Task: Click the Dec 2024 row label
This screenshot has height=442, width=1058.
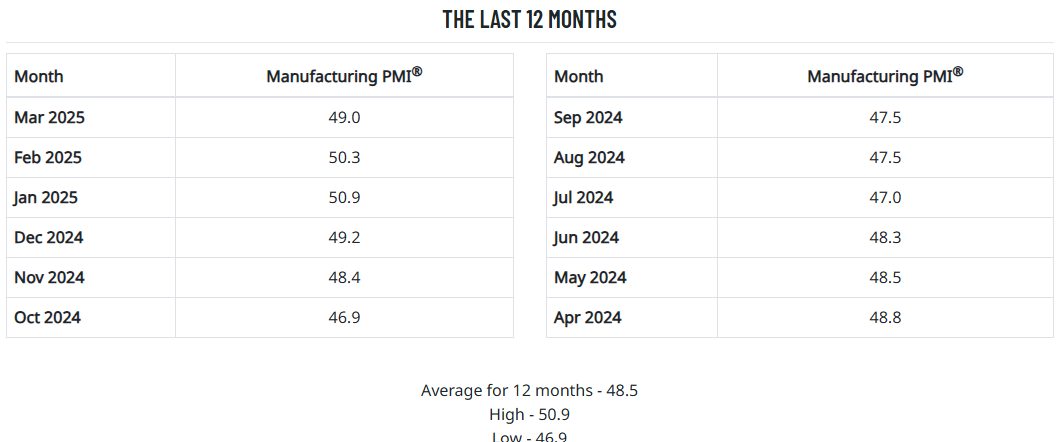Action: point(49,238)
